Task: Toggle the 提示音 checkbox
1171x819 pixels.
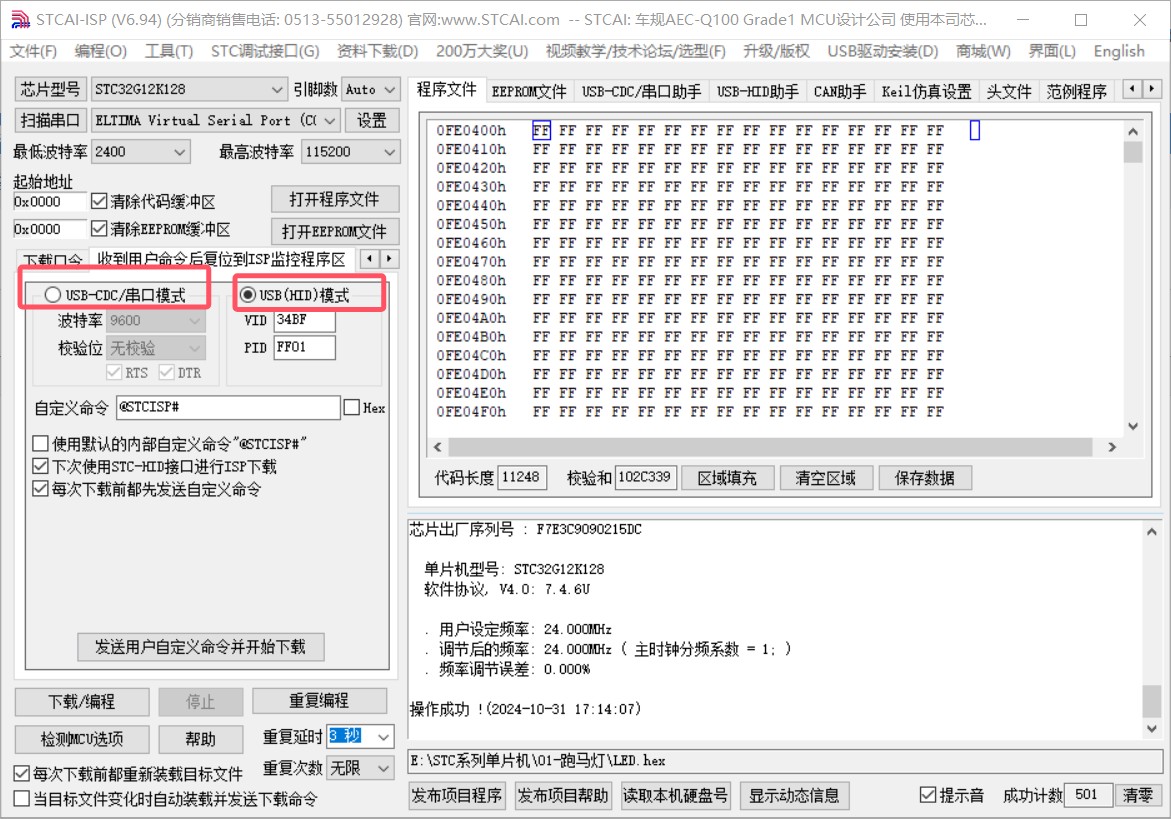Action: coord(928,795)
